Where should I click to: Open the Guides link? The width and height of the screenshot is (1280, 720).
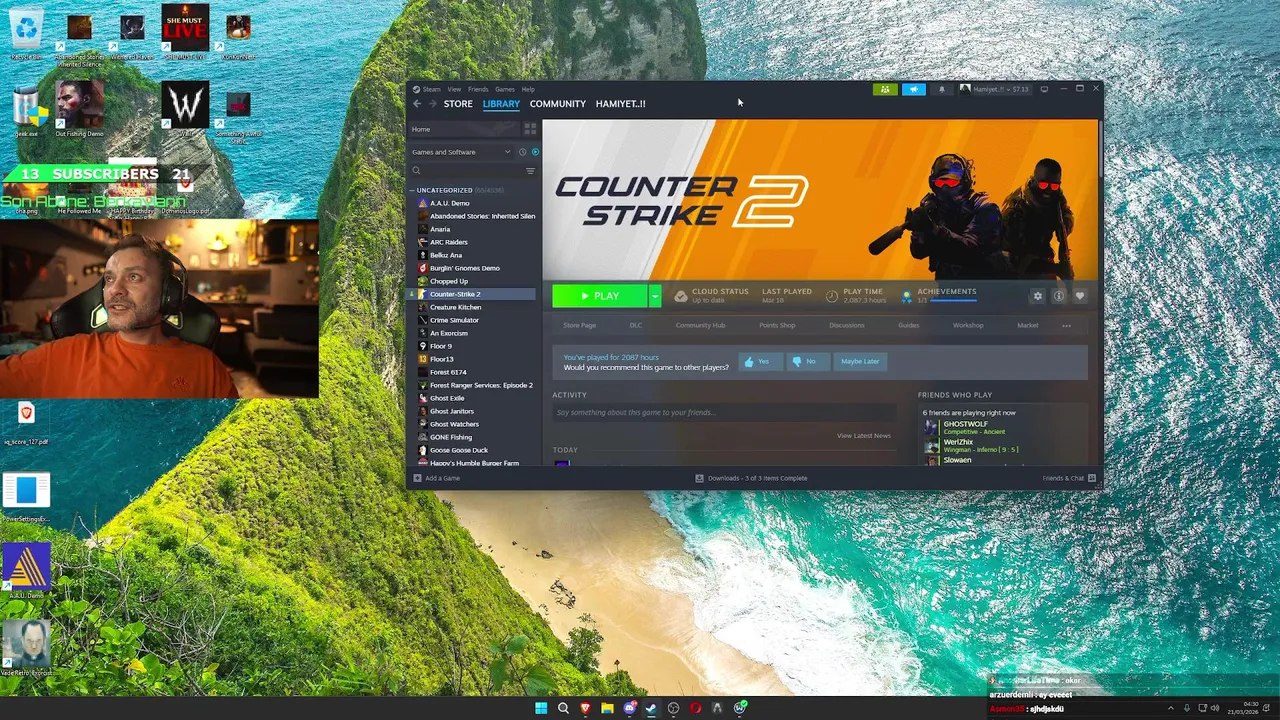908,325
